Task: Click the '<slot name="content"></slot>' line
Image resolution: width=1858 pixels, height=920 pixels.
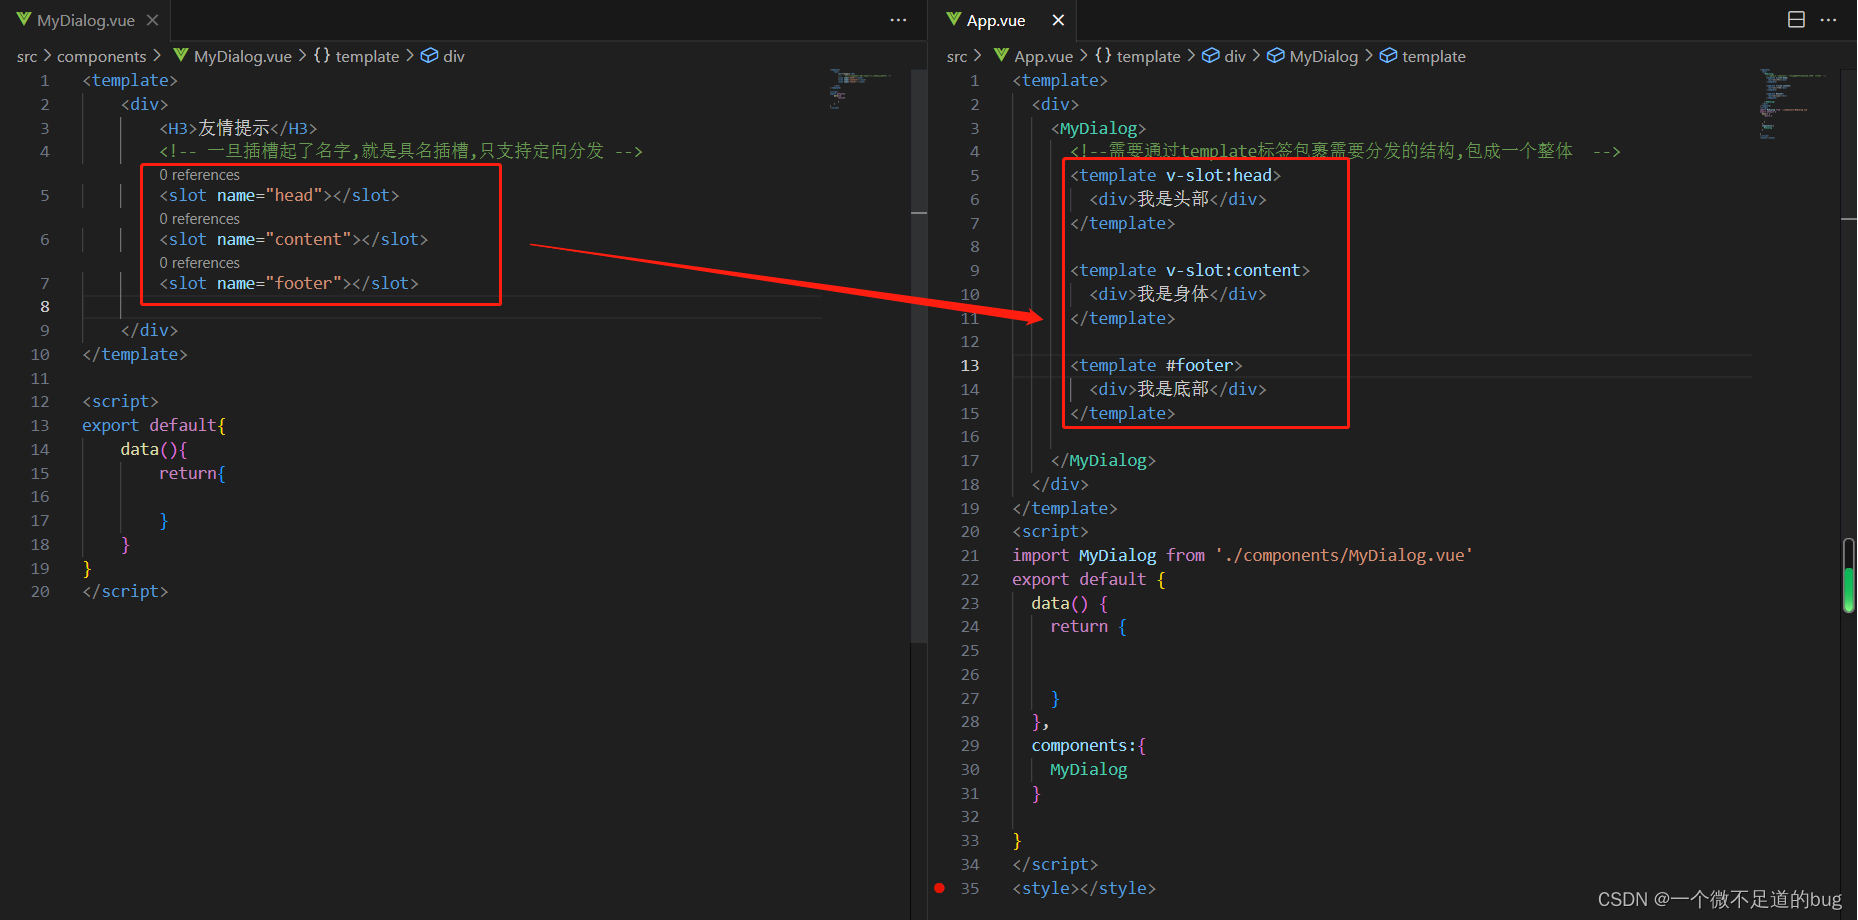Action: tap(294, 240)
